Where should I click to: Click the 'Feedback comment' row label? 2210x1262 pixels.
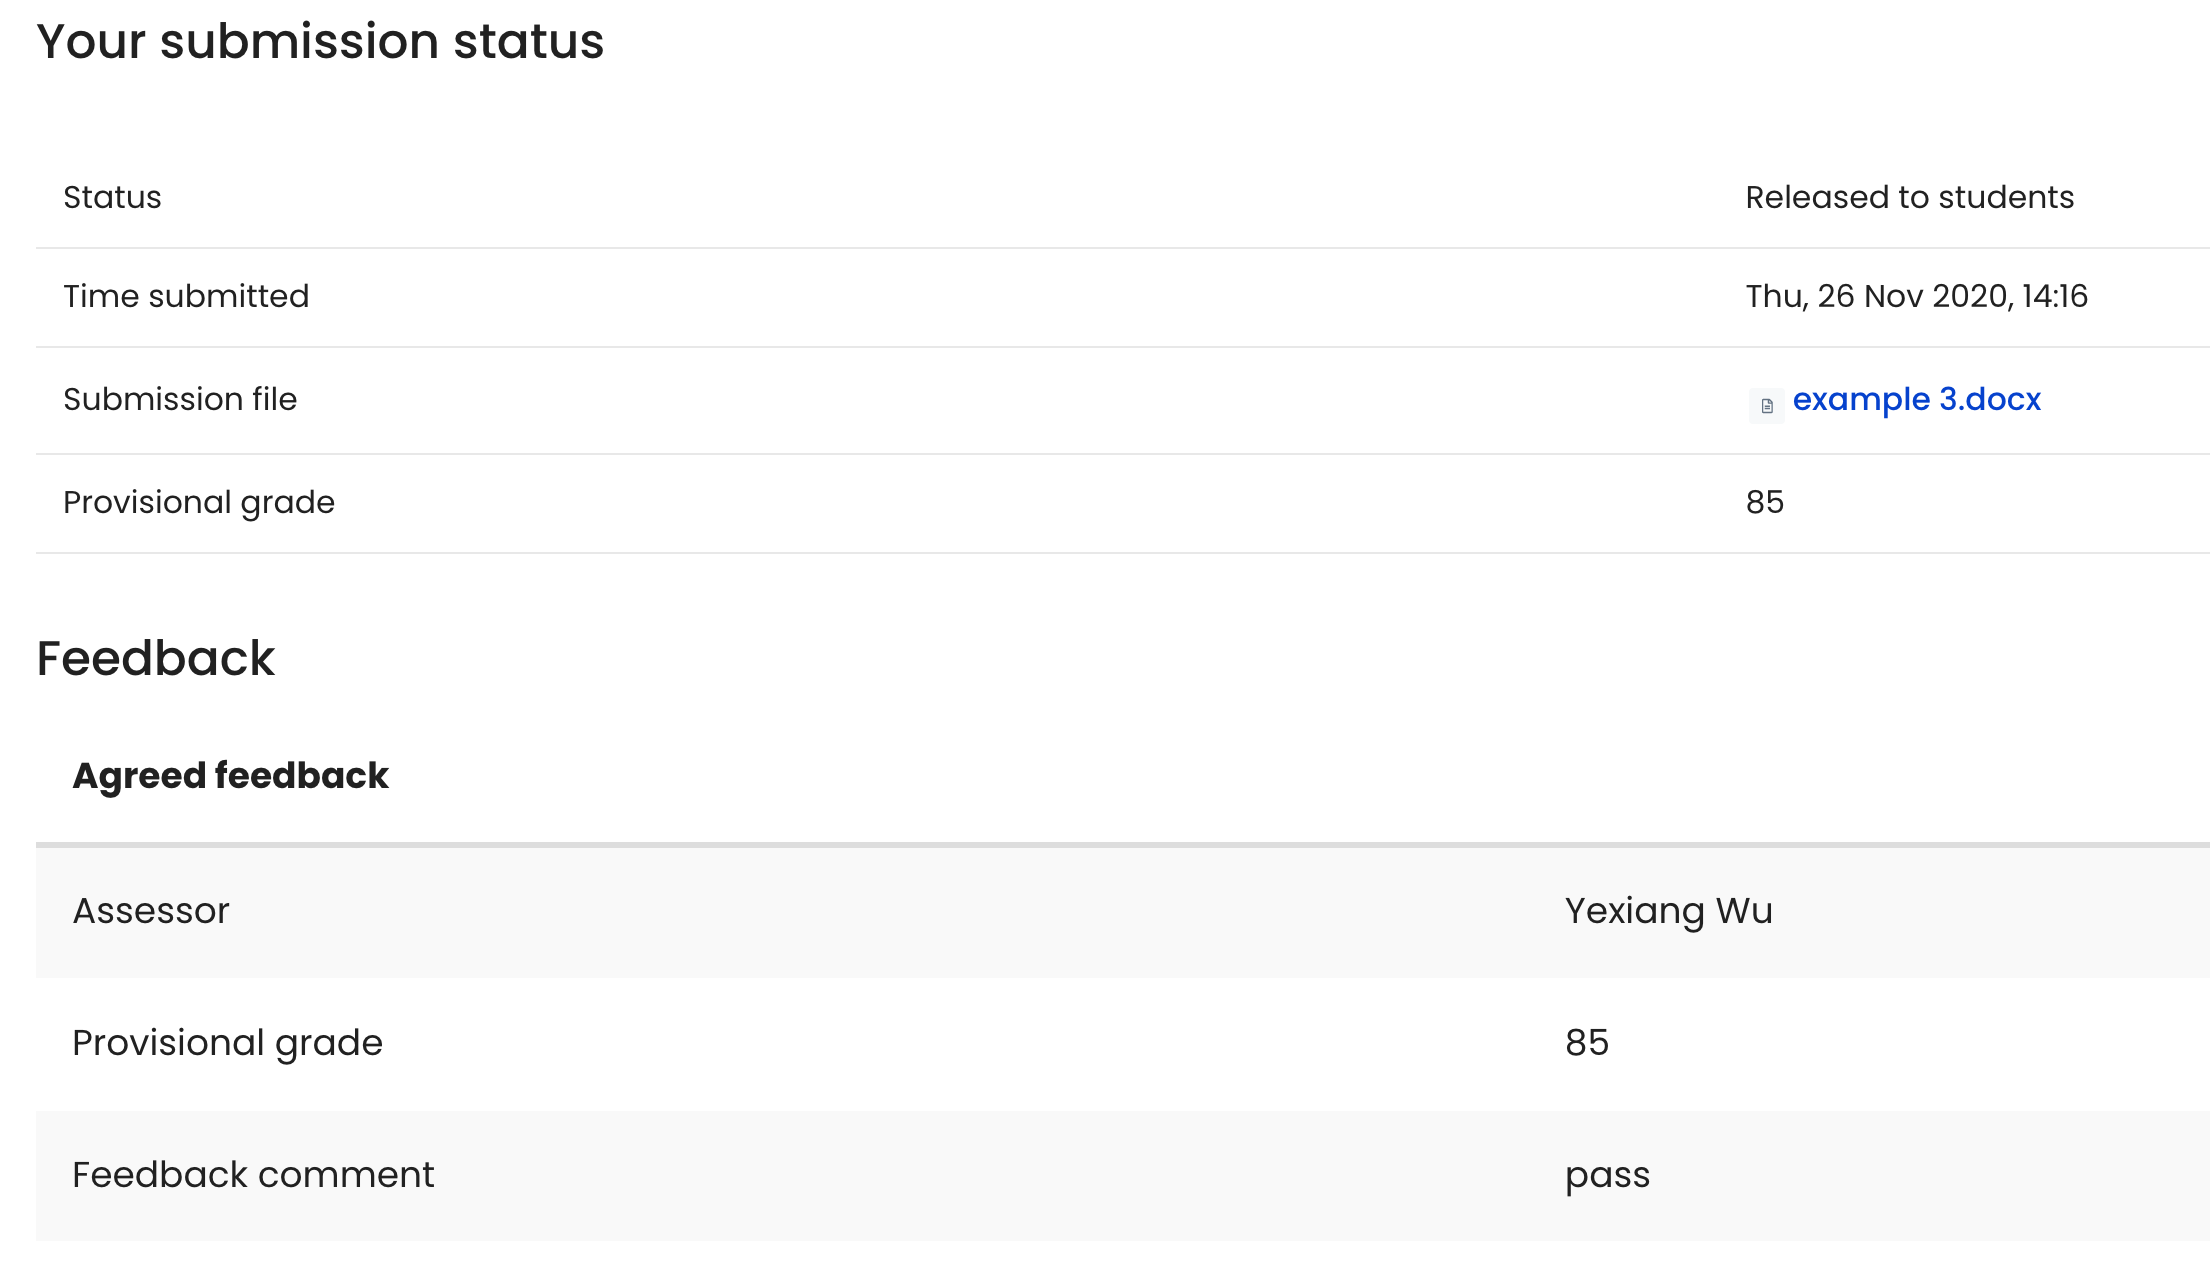pos(253,1175)
